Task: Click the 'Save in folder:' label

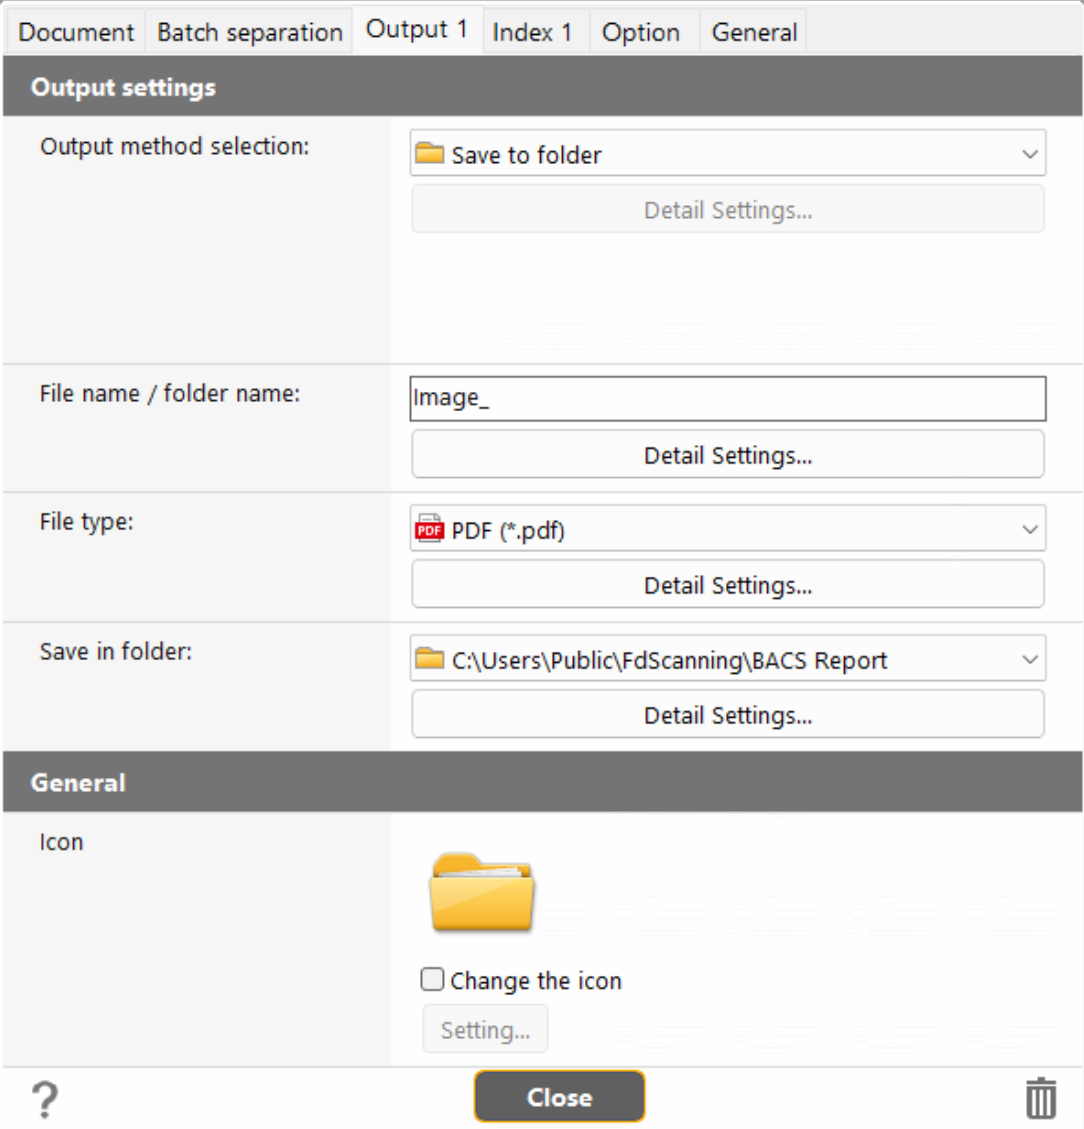Action: (116, 652)
